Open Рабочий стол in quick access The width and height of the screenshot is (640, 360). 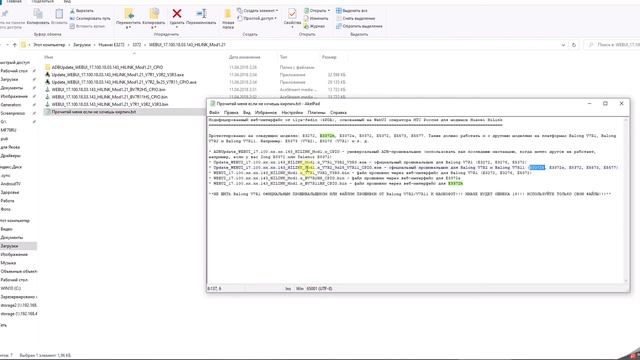tap(14, 71)
